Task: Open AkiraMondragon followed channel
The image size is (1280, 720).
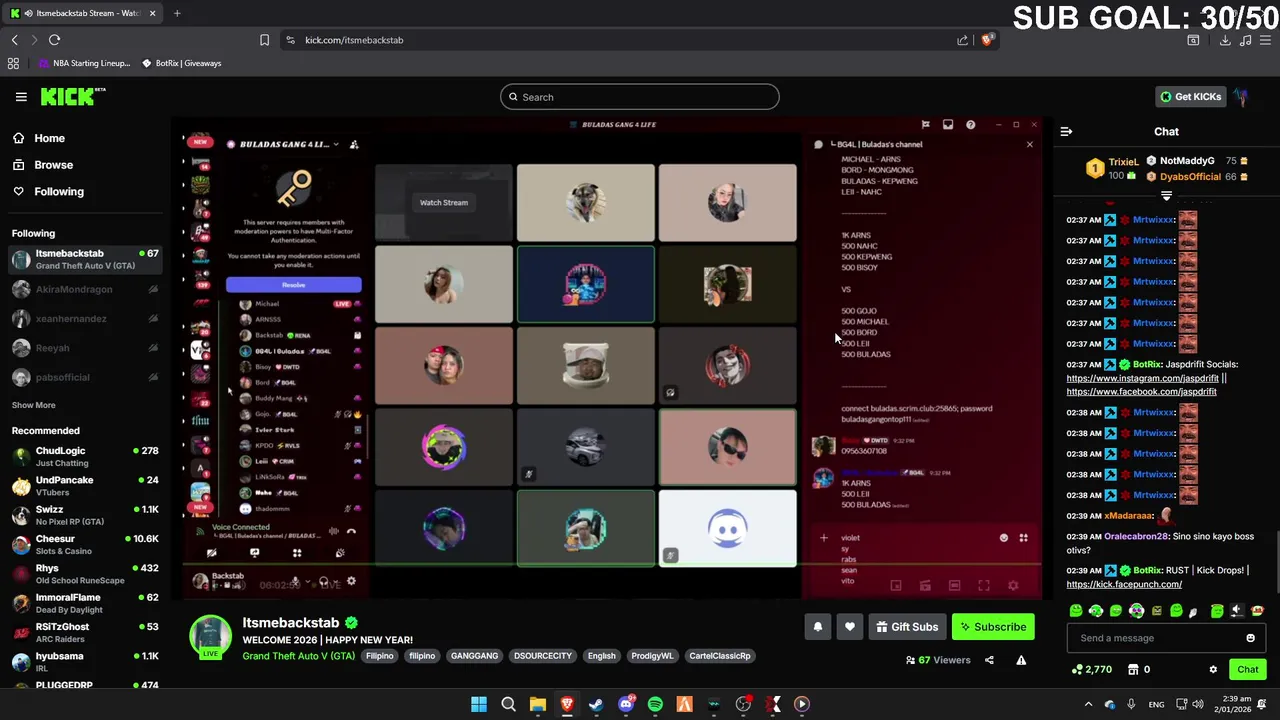Action: (x=85, y=289)
